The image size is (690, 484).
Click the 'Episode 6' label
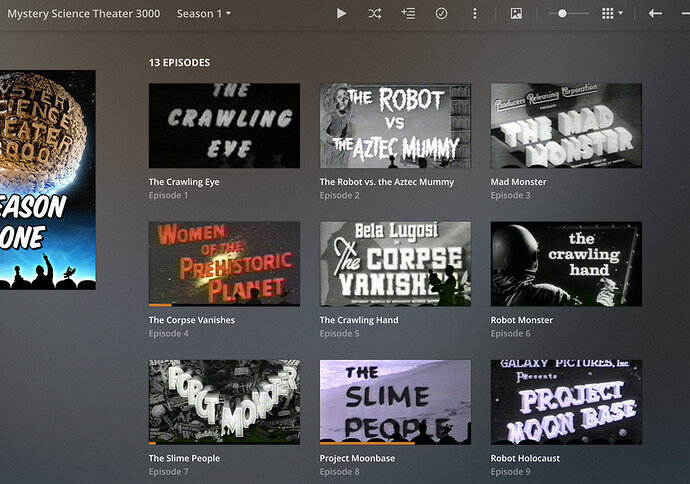pos(510,334)
